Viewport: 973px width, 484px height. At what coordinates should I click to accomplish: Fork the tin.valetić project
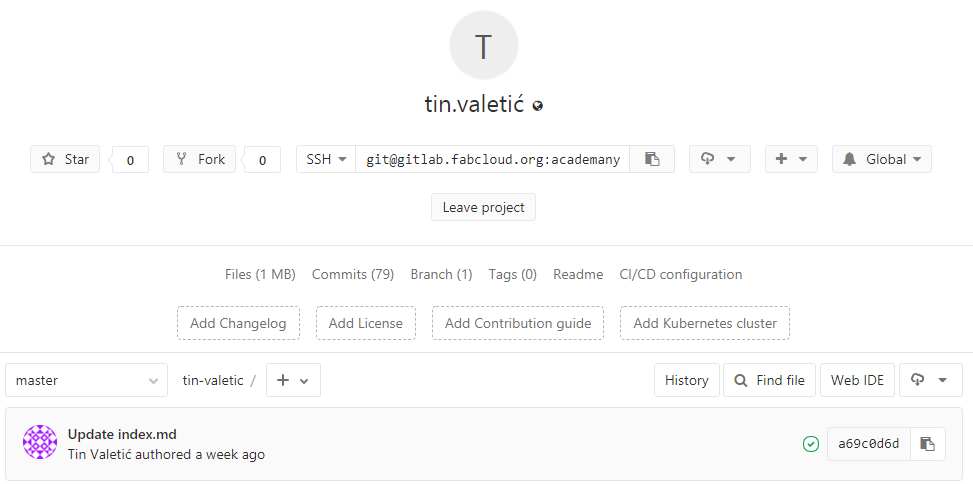(x=200, y=159)
